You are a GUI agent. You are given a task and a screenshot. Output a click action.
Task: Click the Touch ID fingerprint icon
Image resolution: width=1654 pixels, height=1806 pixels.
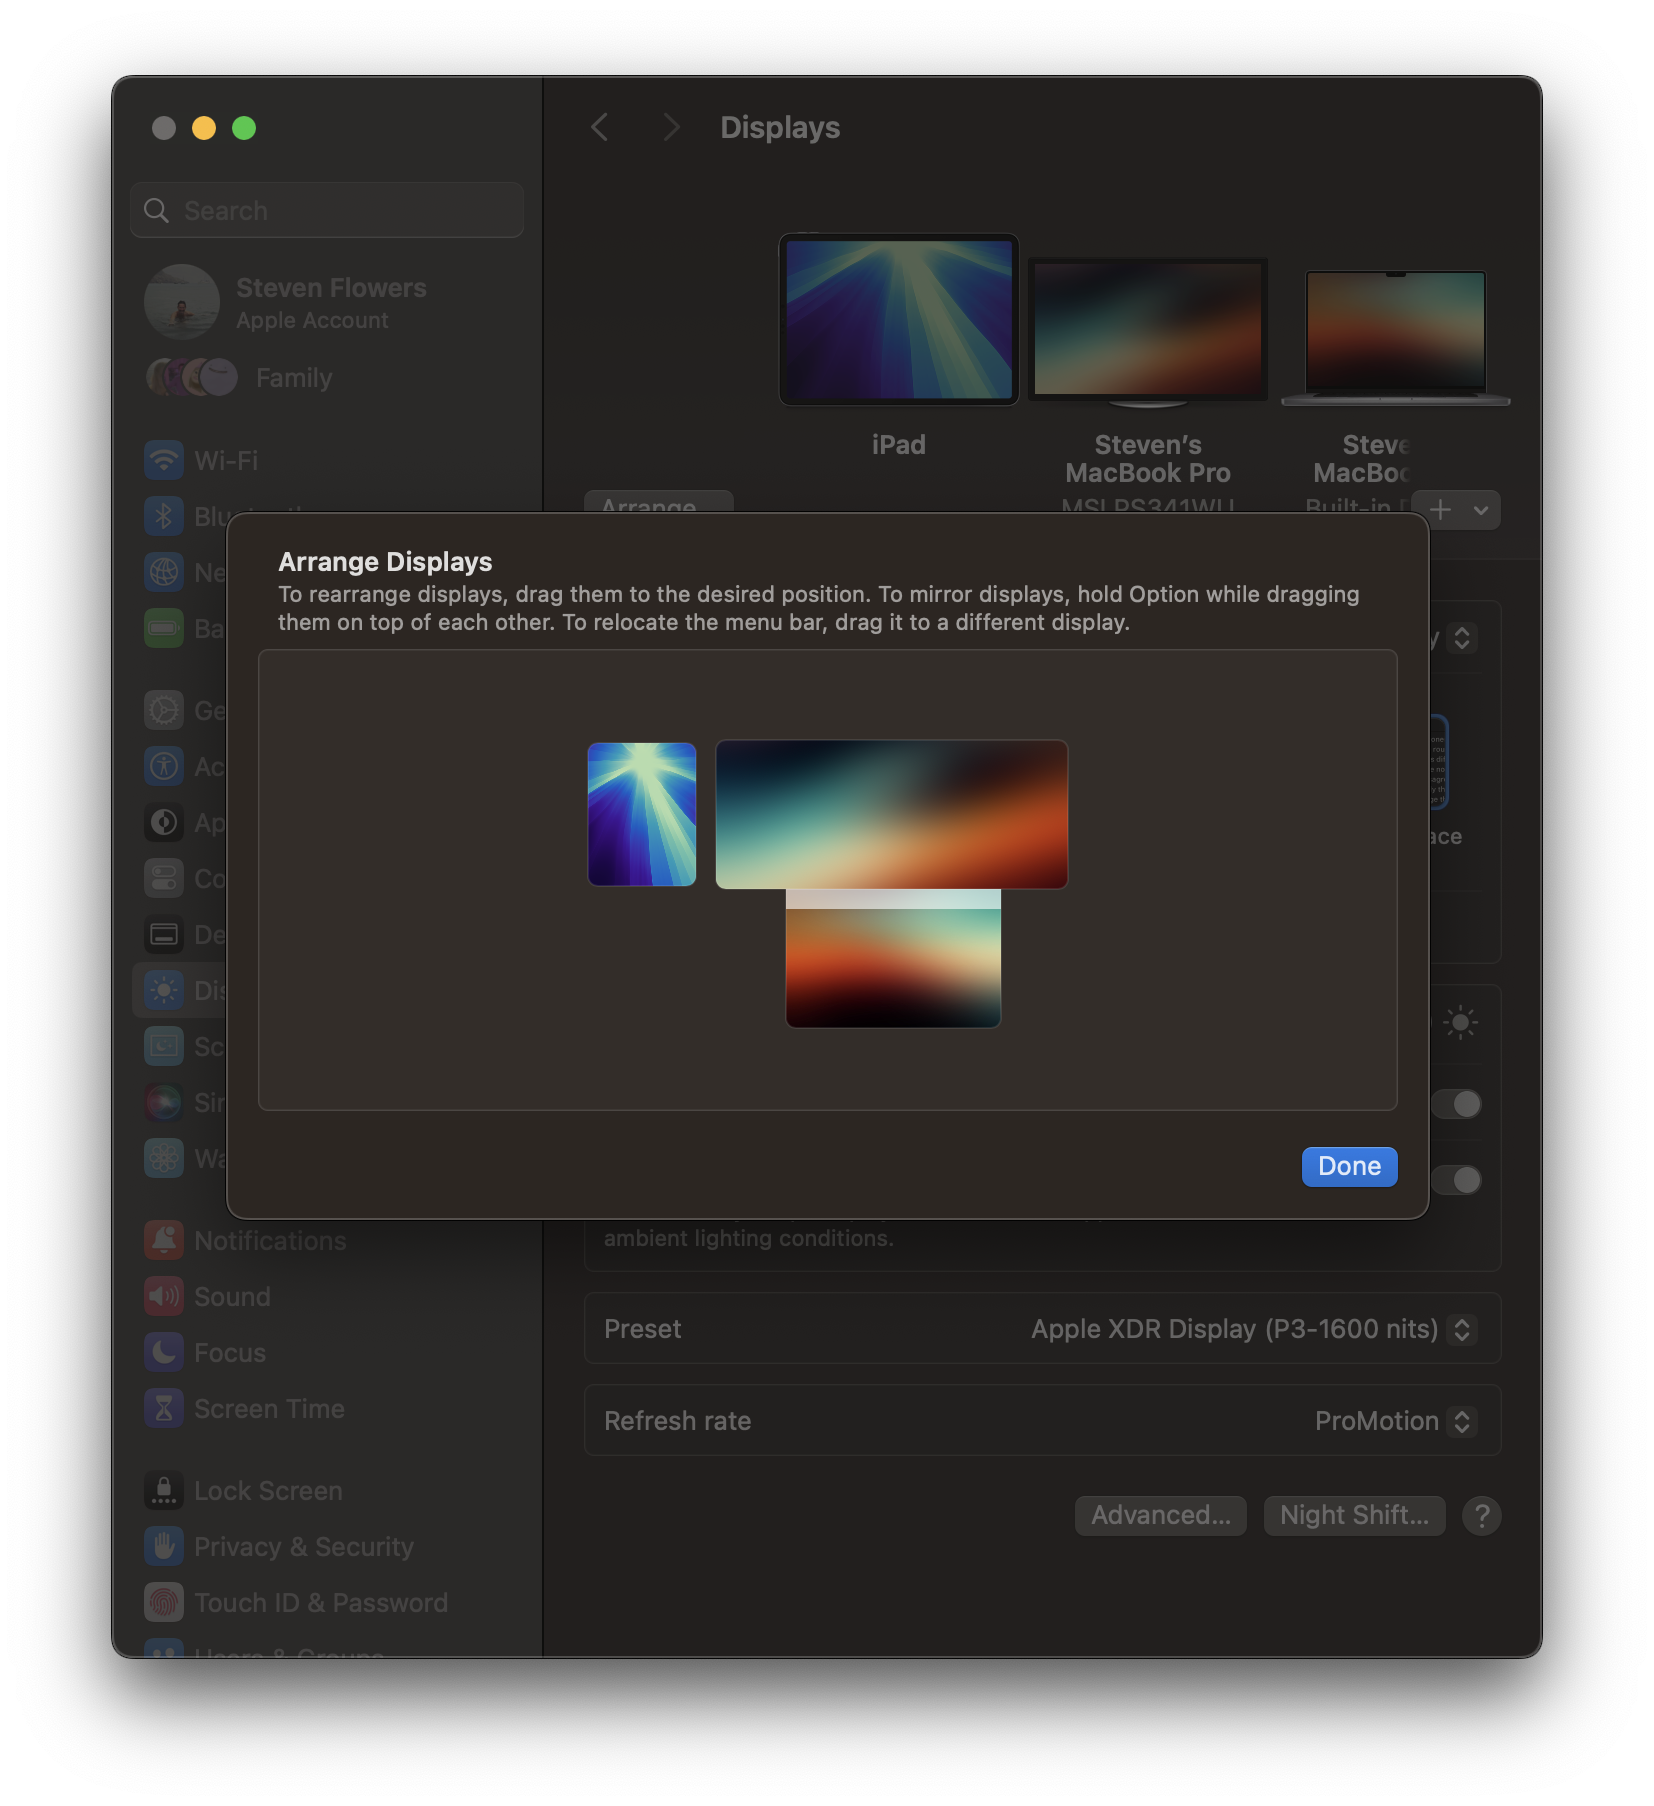[x=164, y=1602]
